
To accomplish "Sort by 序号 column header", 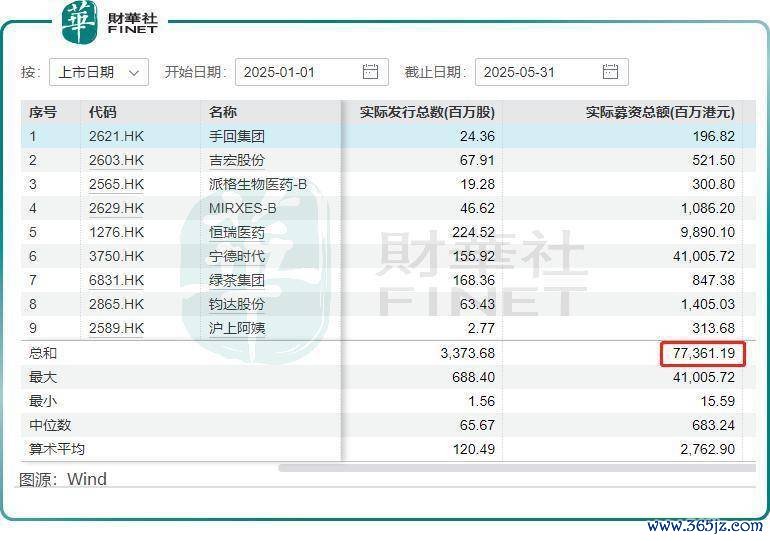I will click(43, 112).
